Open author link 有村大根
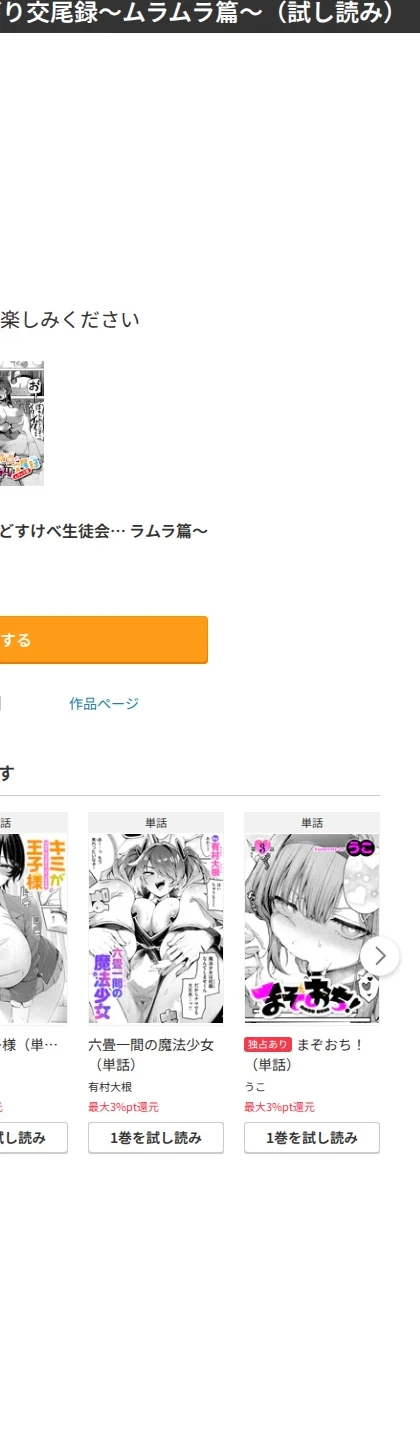420x1429 pixels. [110, 1087]
